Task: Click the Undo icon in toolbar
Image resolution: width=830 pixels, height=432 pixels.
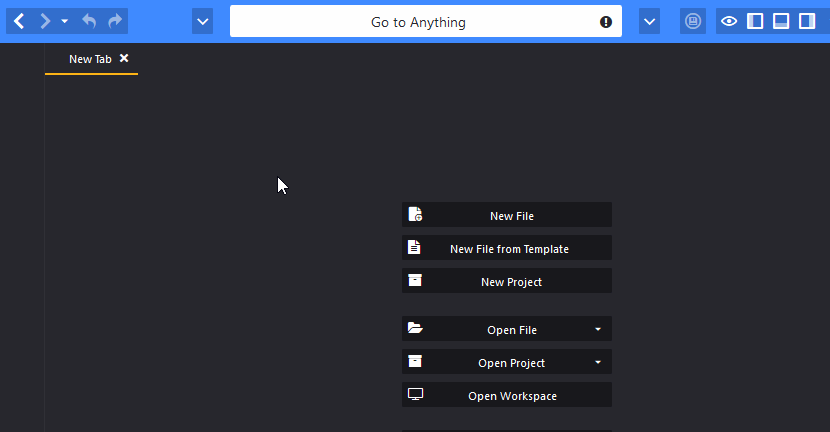Action: click(89, 21)
